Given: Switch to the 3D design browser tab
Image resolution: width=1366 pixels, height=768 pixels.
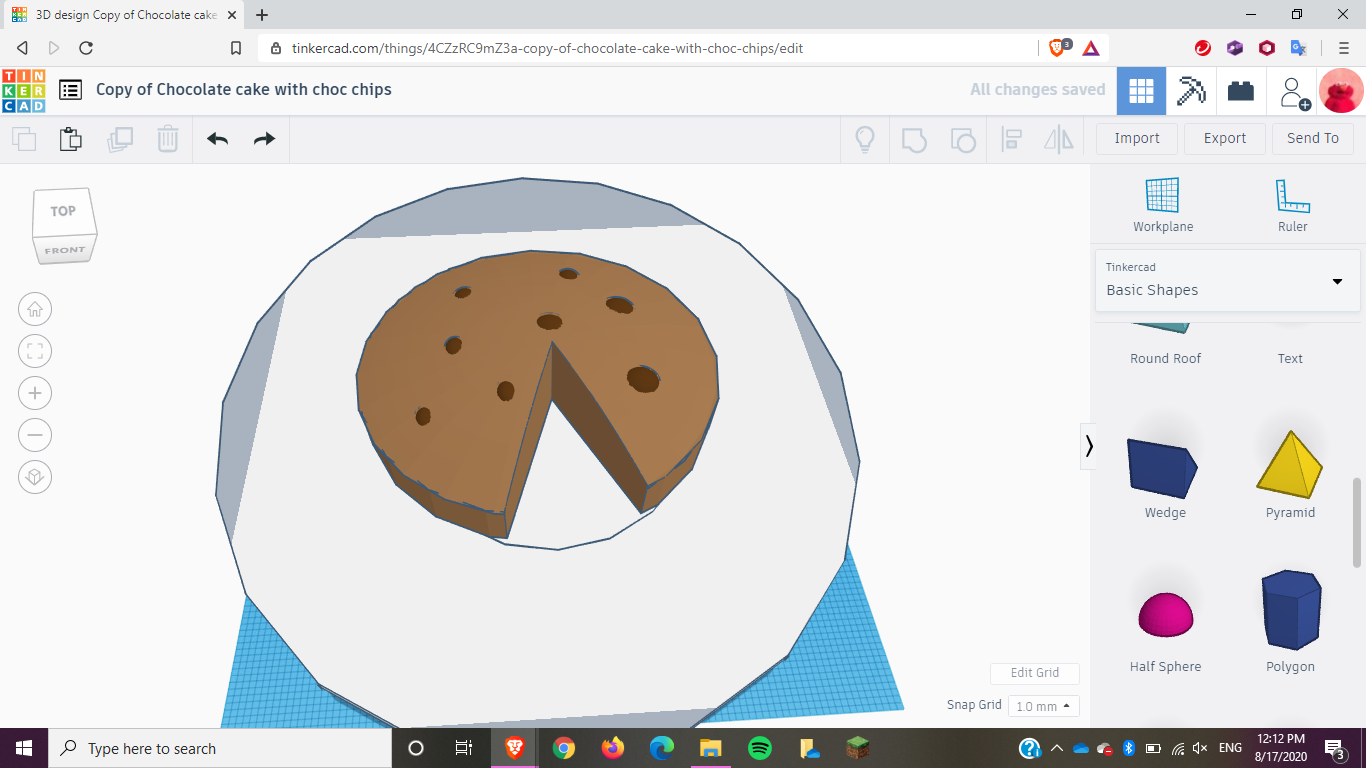Looking at the screenshot, I should pyautogui.click(x=120, y=16).
